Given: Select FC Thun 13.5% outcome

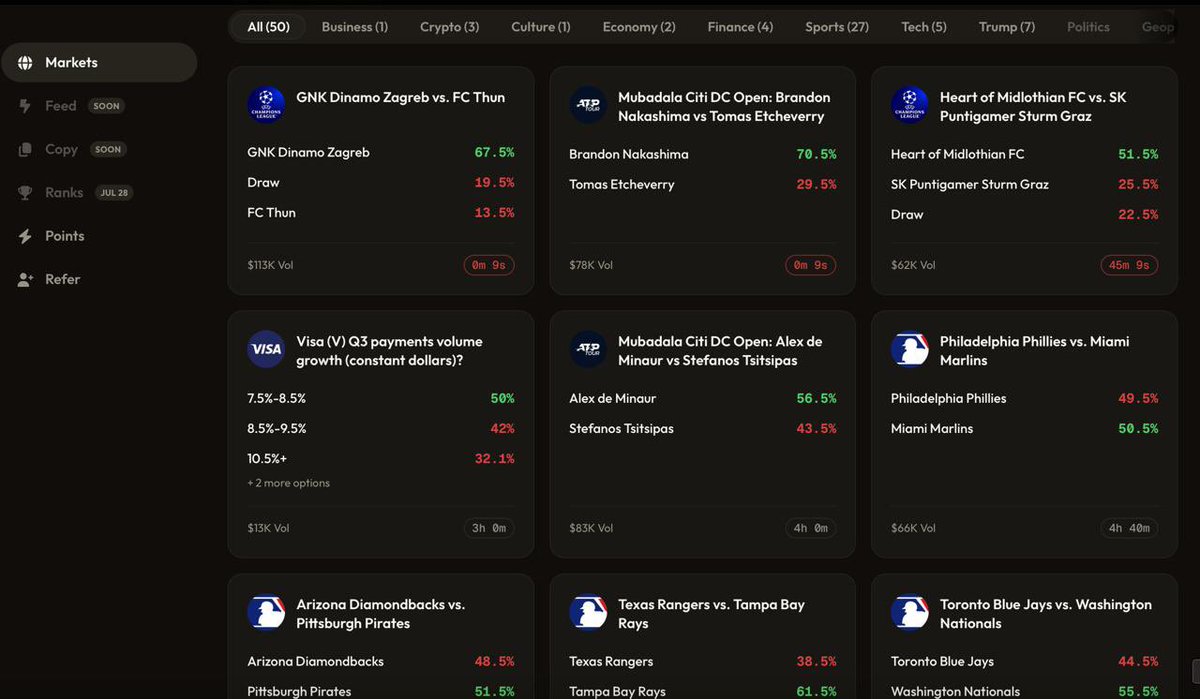Looking at the screenshot, I should [381, 213].
